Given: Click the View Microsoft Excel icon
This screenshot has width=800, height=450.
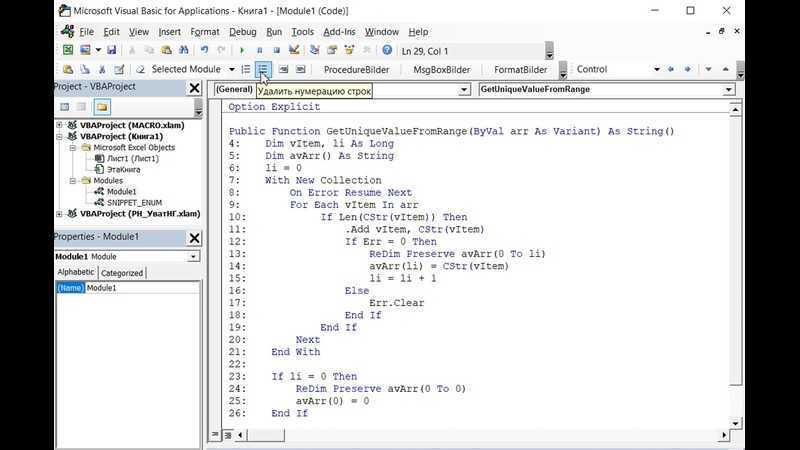Looking at the screenshot, I should click(68, 50).
